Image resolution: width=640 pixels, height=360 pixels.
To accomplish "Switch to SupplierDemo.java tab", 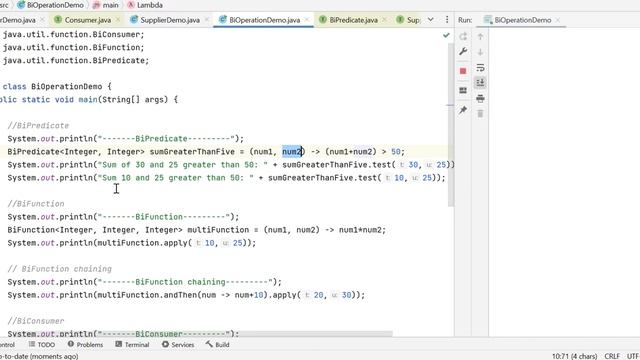I will click(x=170, y=20).
